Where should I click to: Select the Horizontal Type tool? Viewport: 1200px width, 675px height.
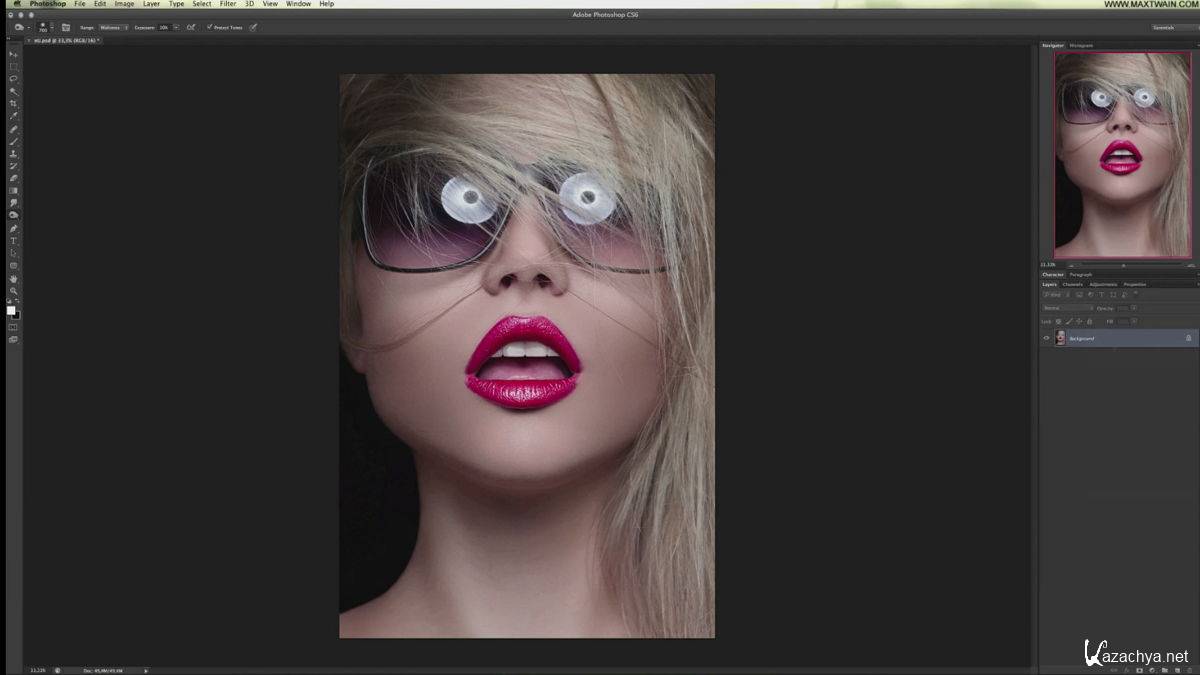coord(13,241)
